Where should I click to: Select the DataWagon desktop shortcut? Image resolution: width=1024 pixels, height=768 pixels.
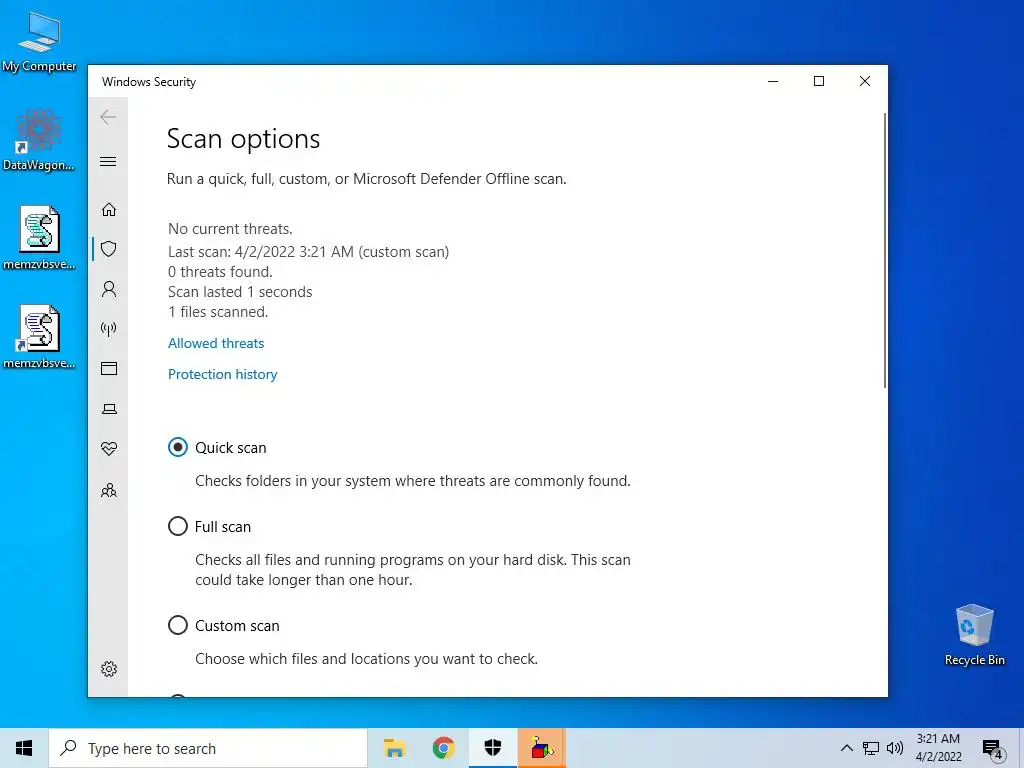tap(39, 140)
